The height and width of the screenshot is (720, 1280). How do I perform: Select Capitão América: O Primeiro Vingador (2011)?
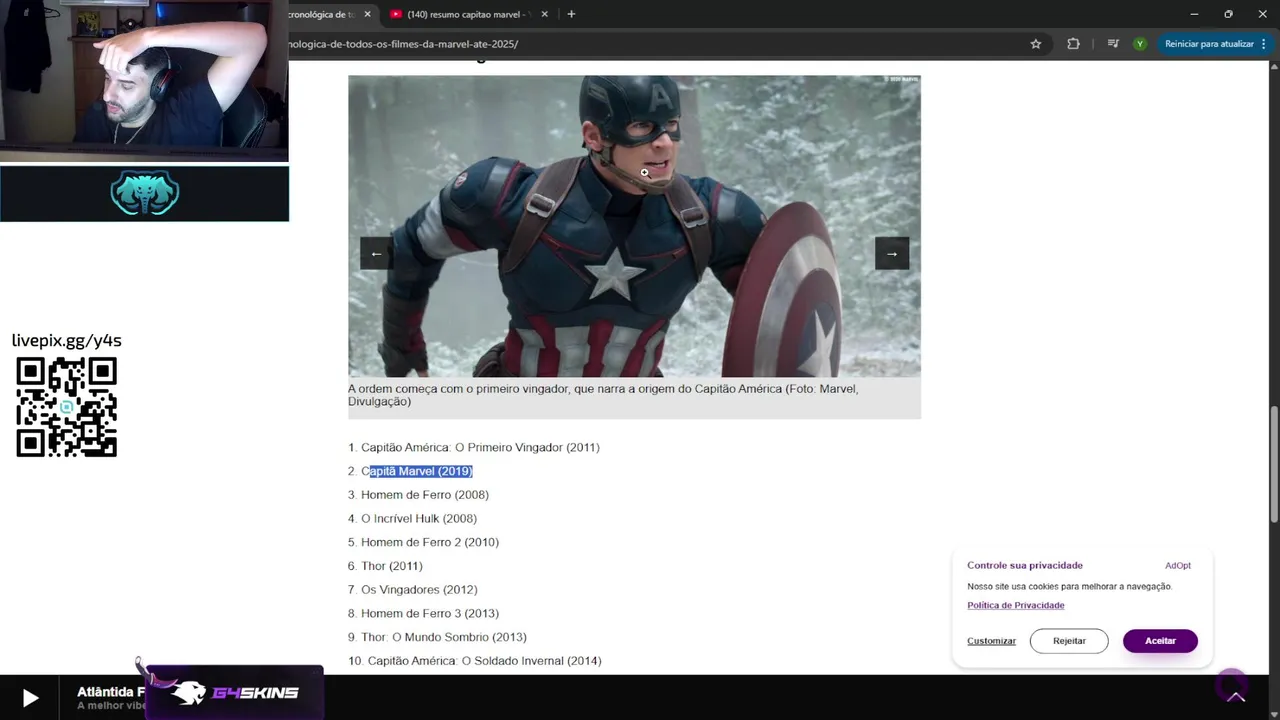(480, 447)
